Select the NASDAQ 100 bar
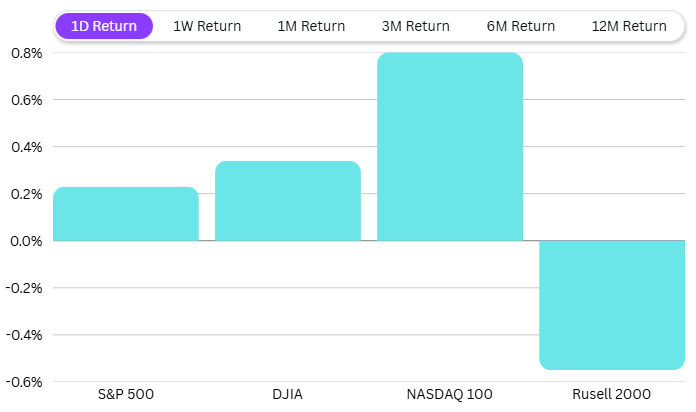 coord(450,147)
